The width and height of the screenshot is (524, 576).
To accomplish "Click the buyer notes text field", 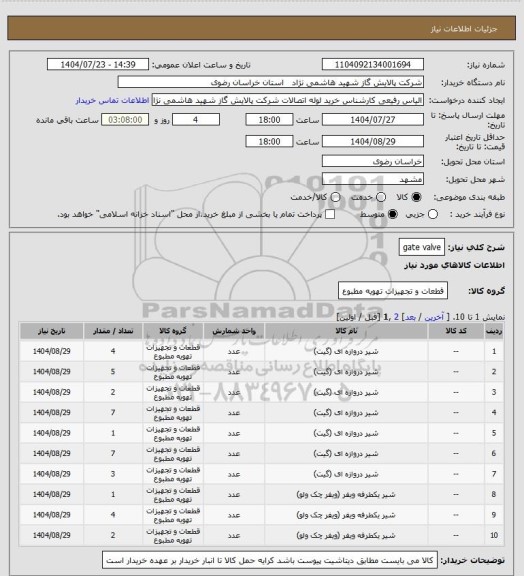I will pyautogui.click(x=270, y=561).
